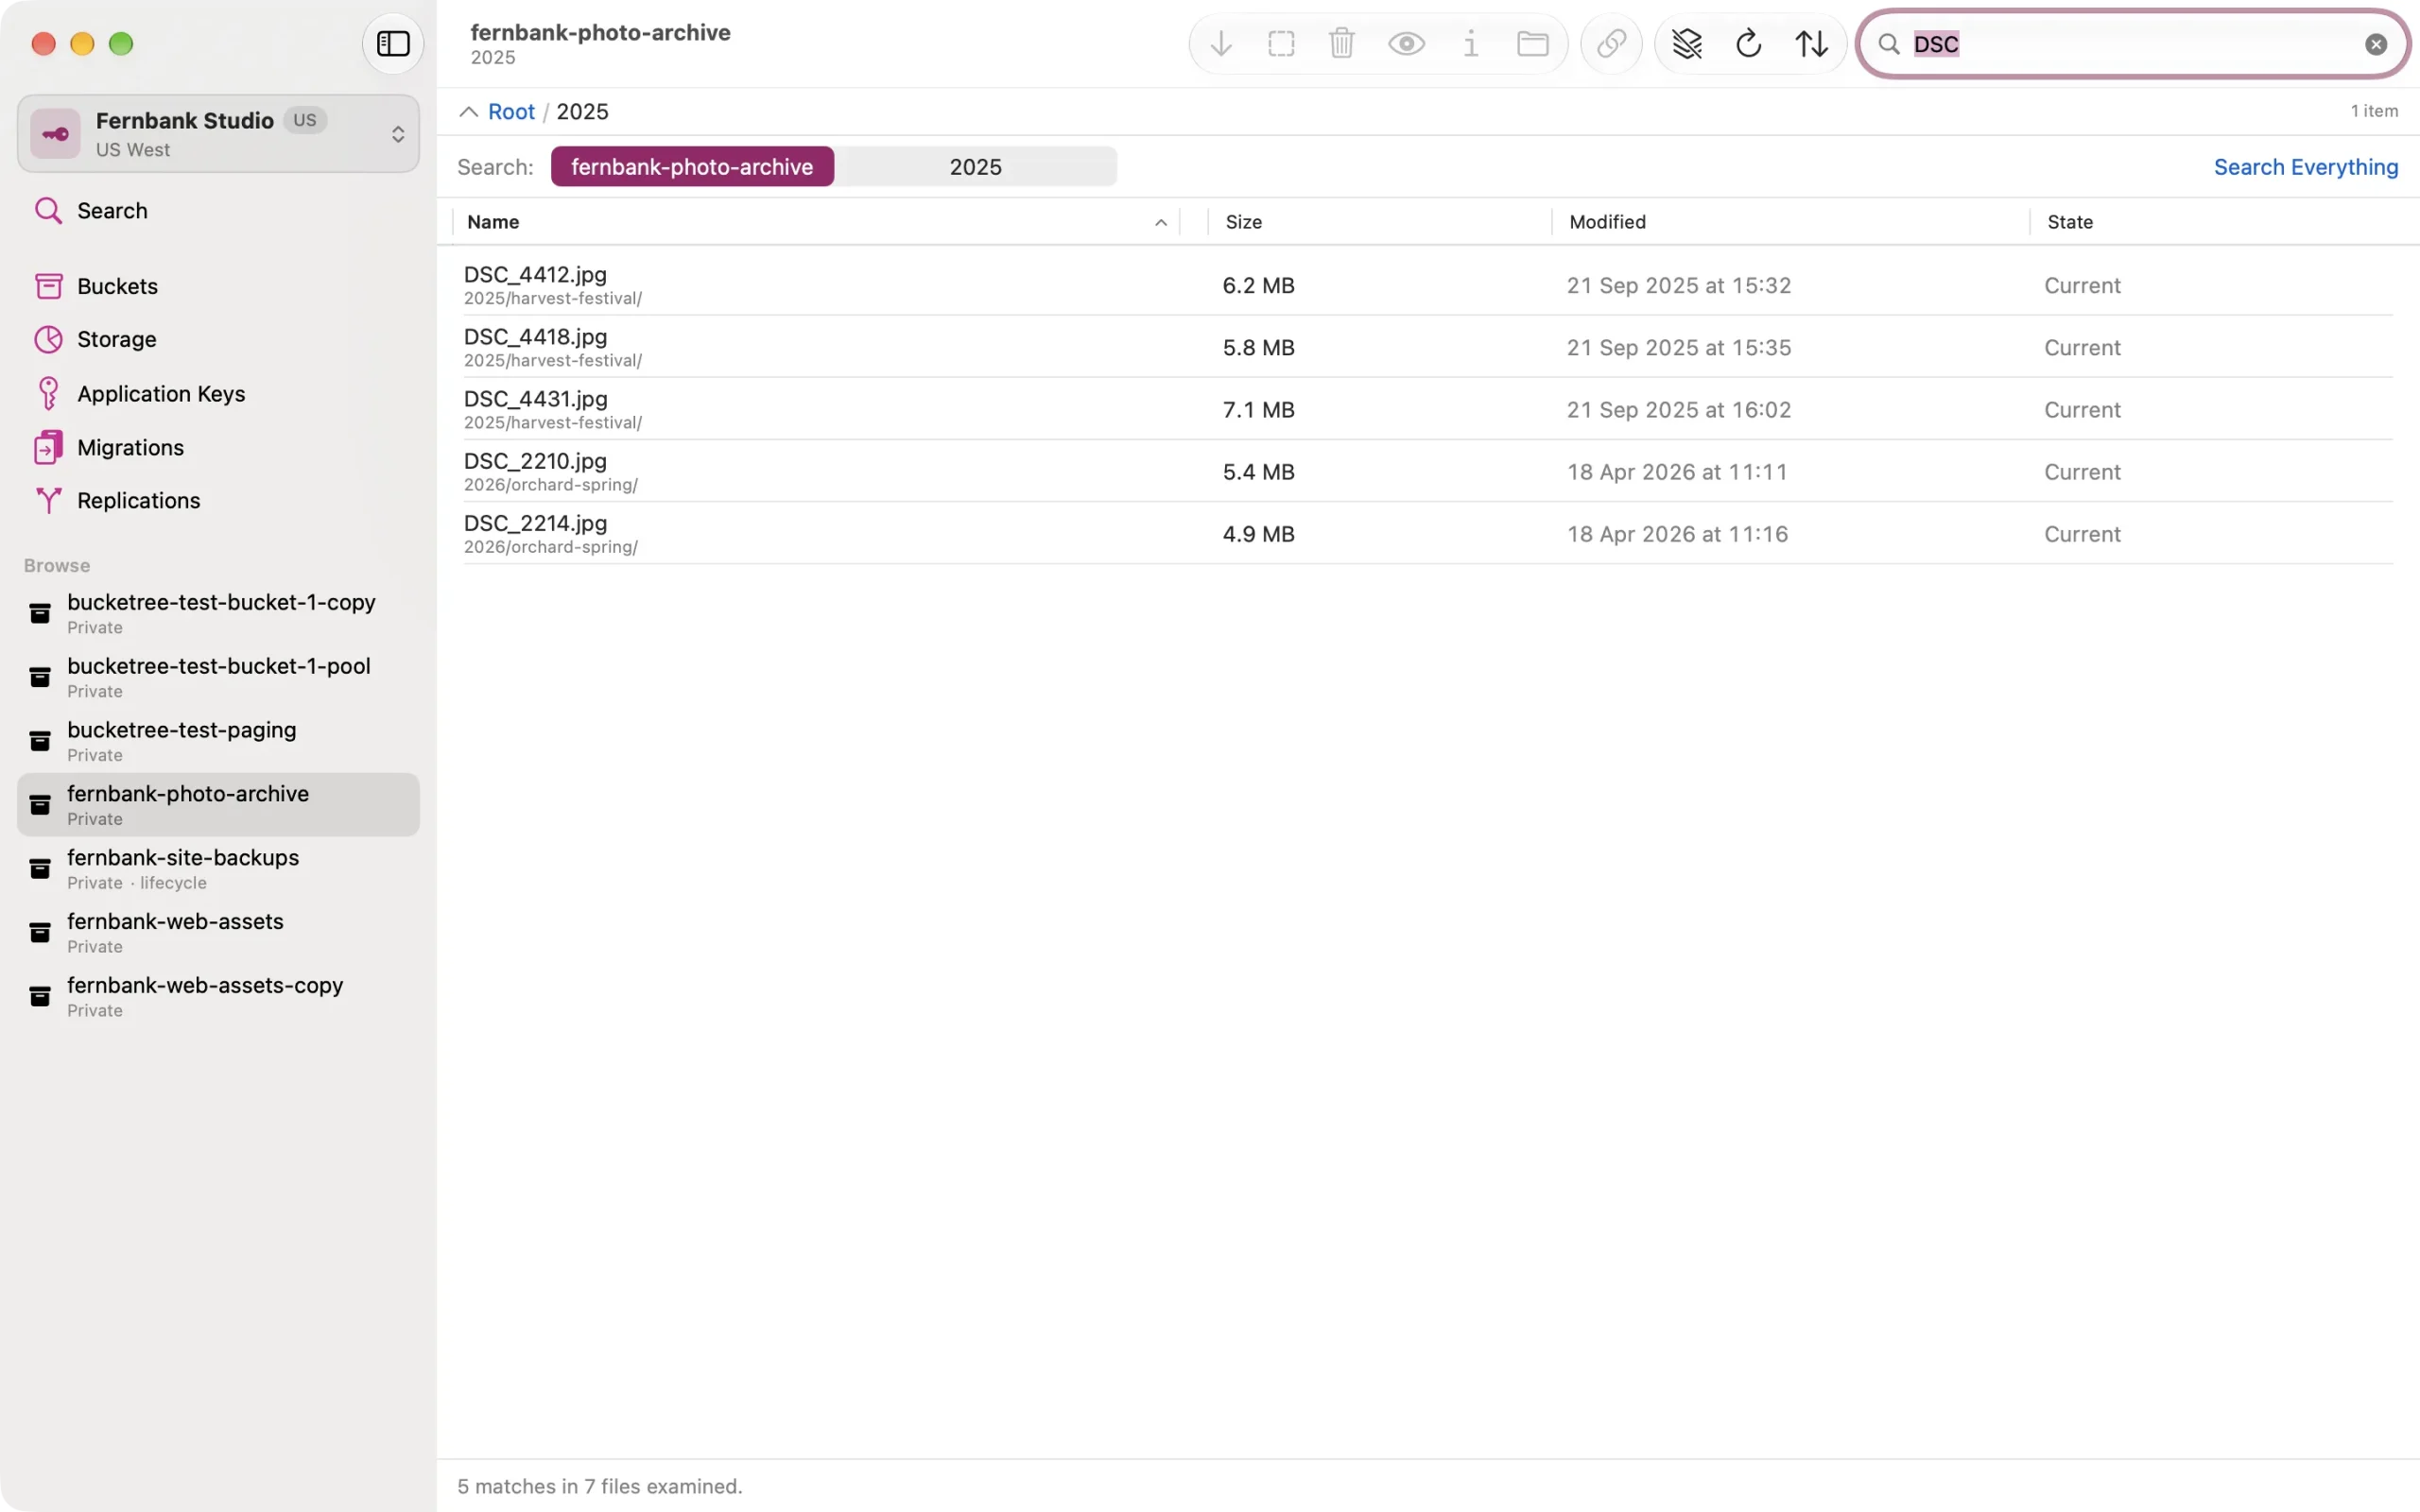This screenshot has height=1512, width=2420.
Task: Go to the Root breadcrumb link
Action: click(x=511, y=112)
